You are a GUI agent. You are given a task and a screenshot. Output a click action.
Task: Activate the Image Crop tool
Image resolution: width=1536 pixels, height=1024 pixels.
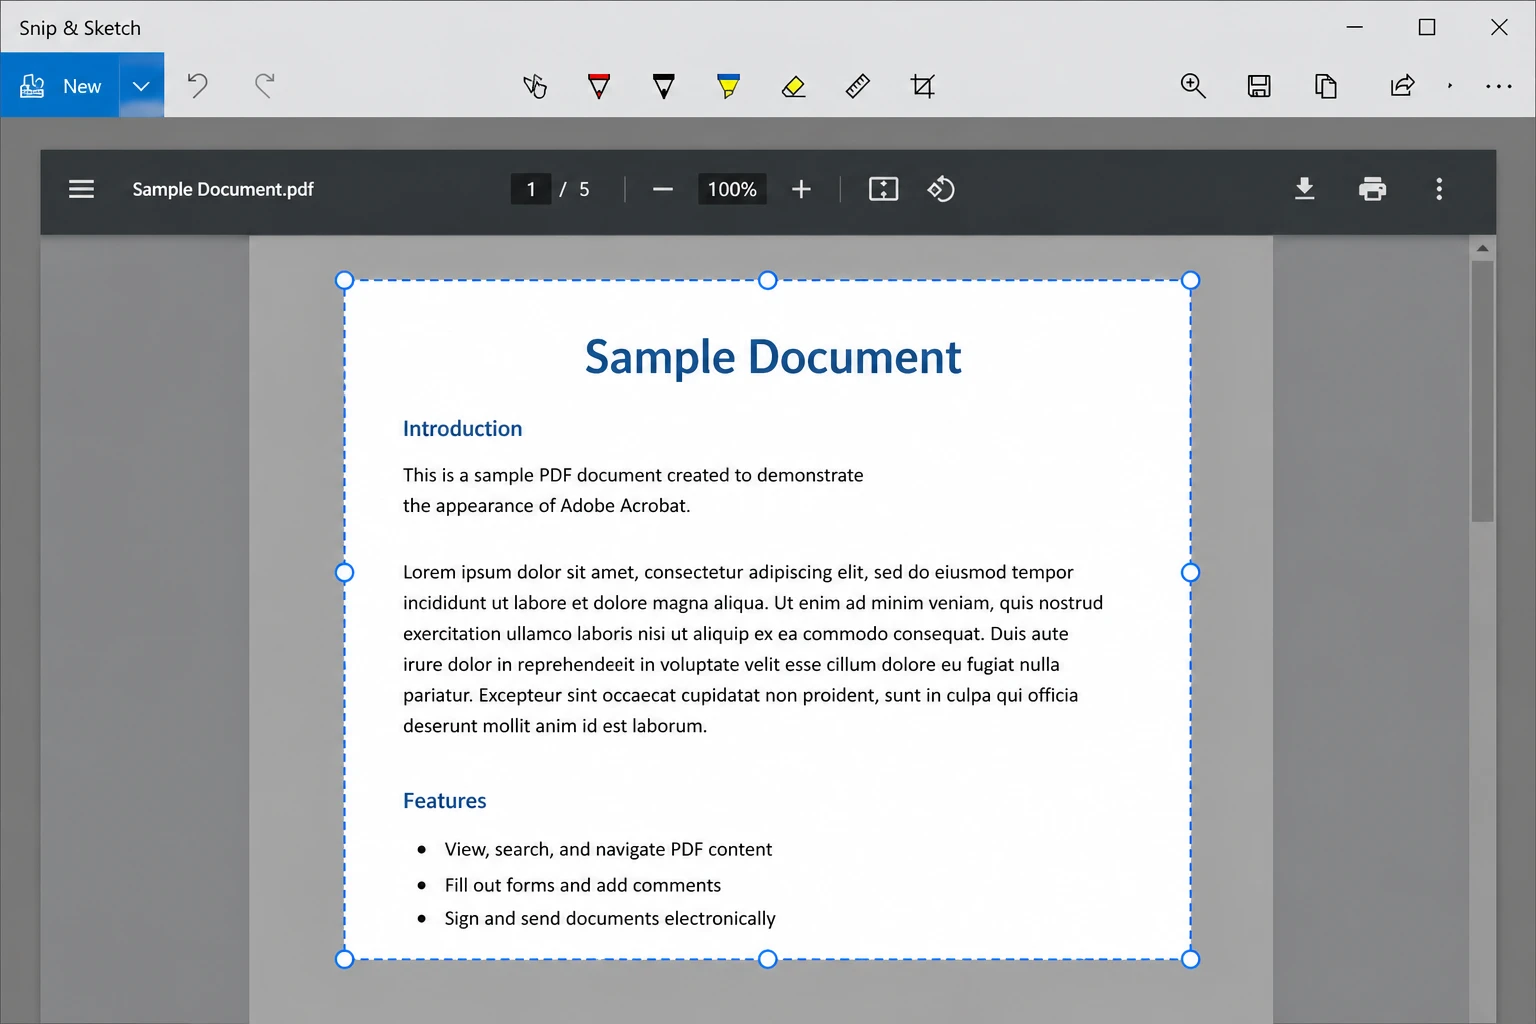(x=923, y=86)
